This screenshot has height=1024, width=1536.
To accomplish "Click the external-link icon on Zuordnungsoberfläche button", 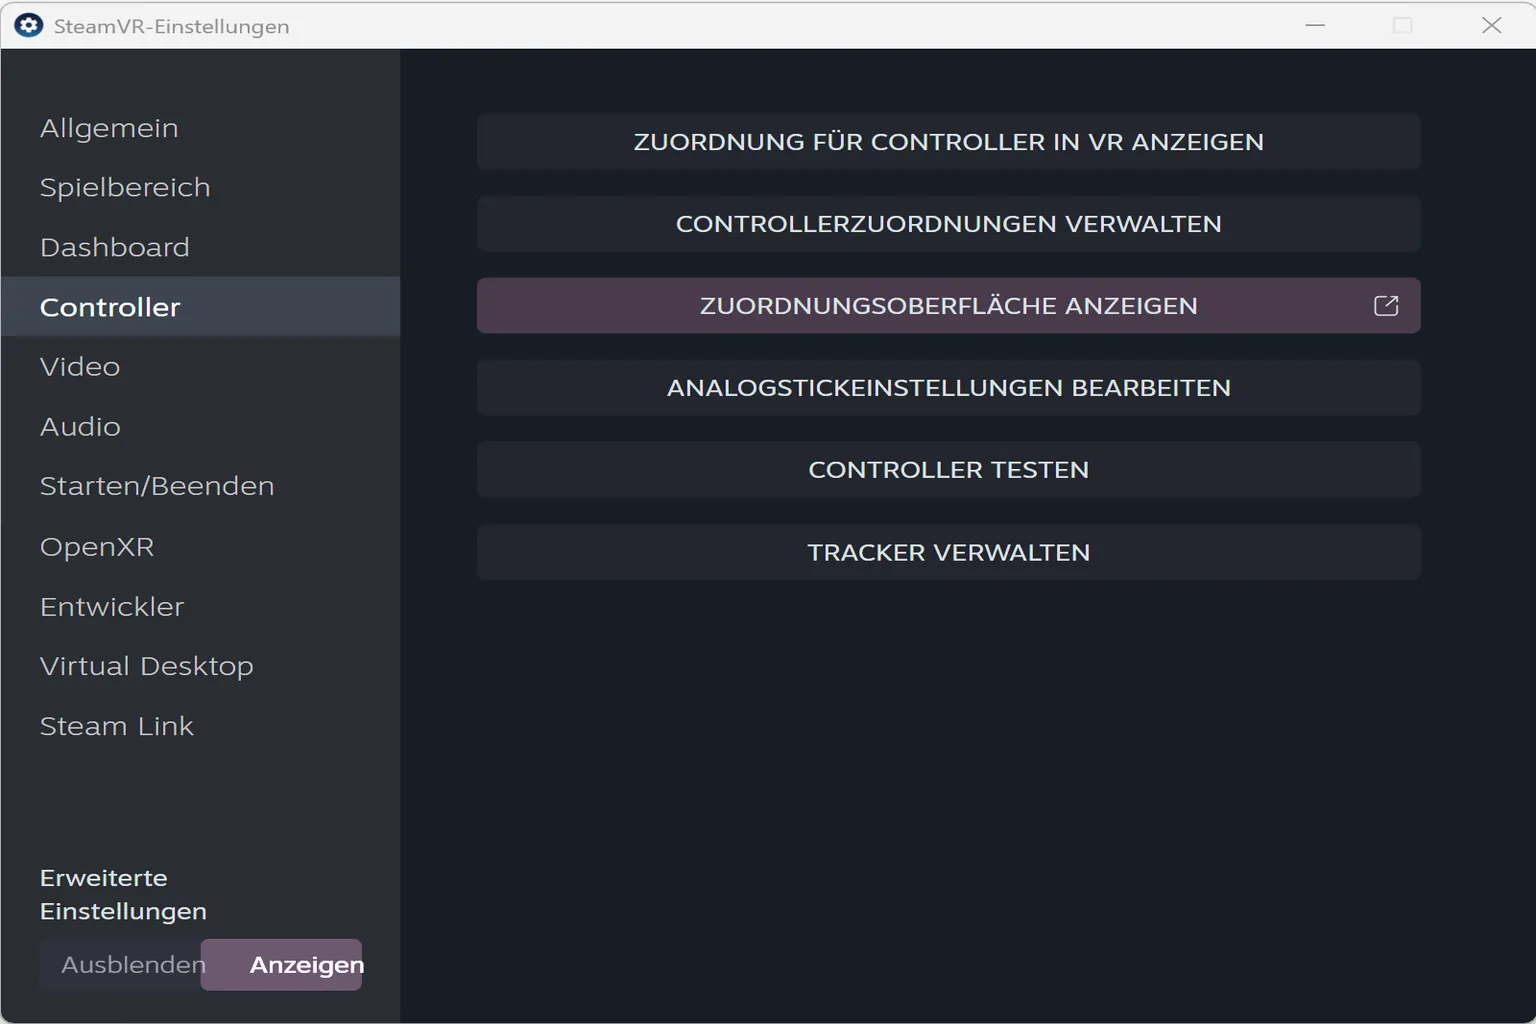I will point(1386,305).
